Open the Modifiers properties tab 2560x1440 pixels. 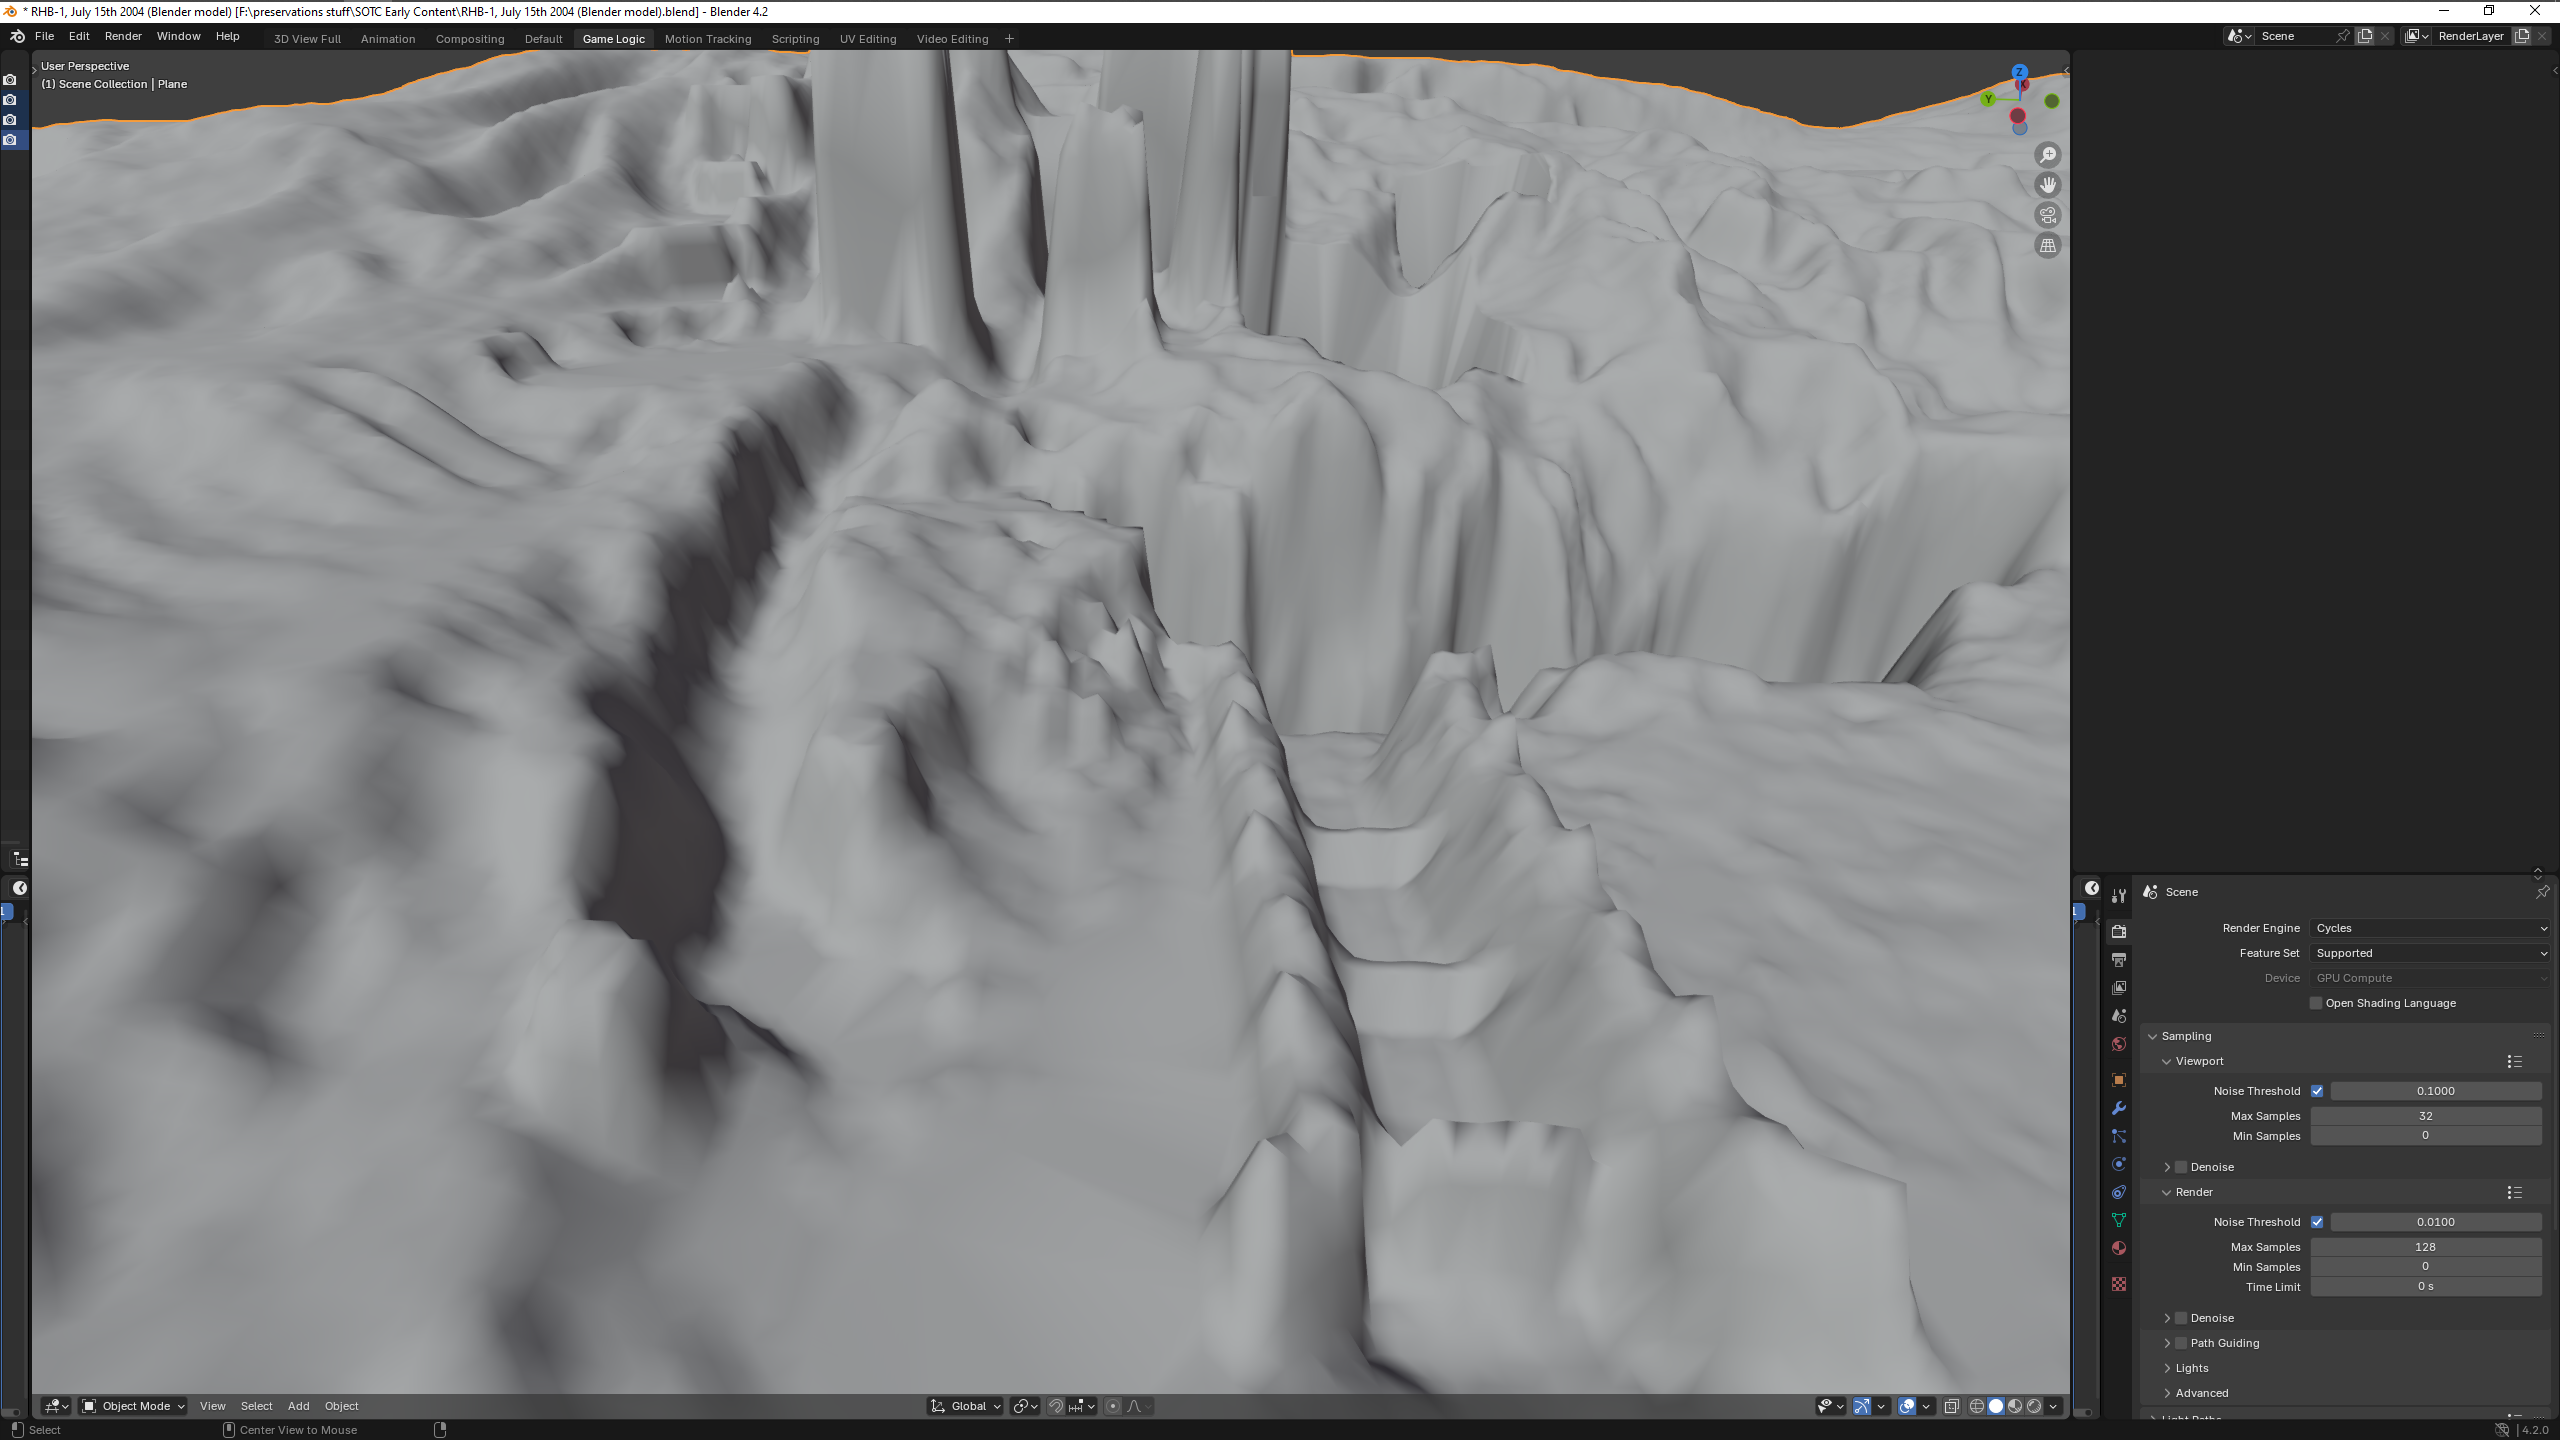click(x=2118, y=1108)
